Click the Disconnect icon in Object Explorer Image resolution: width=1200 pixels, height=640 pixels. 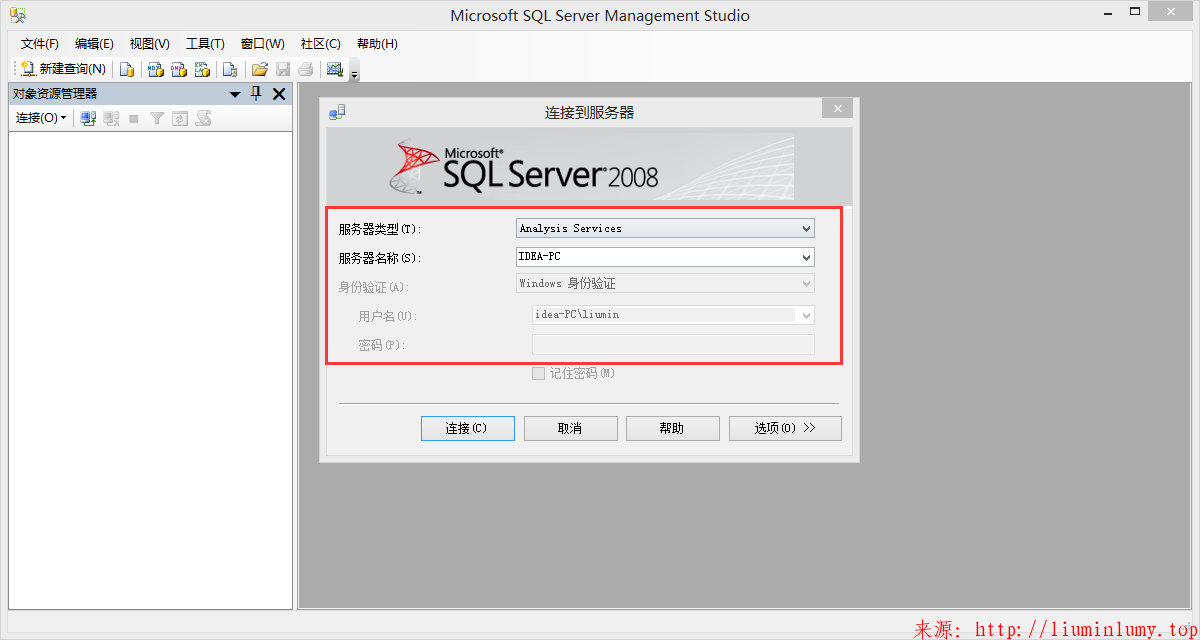pyautogui.click(x=111, y=118)
